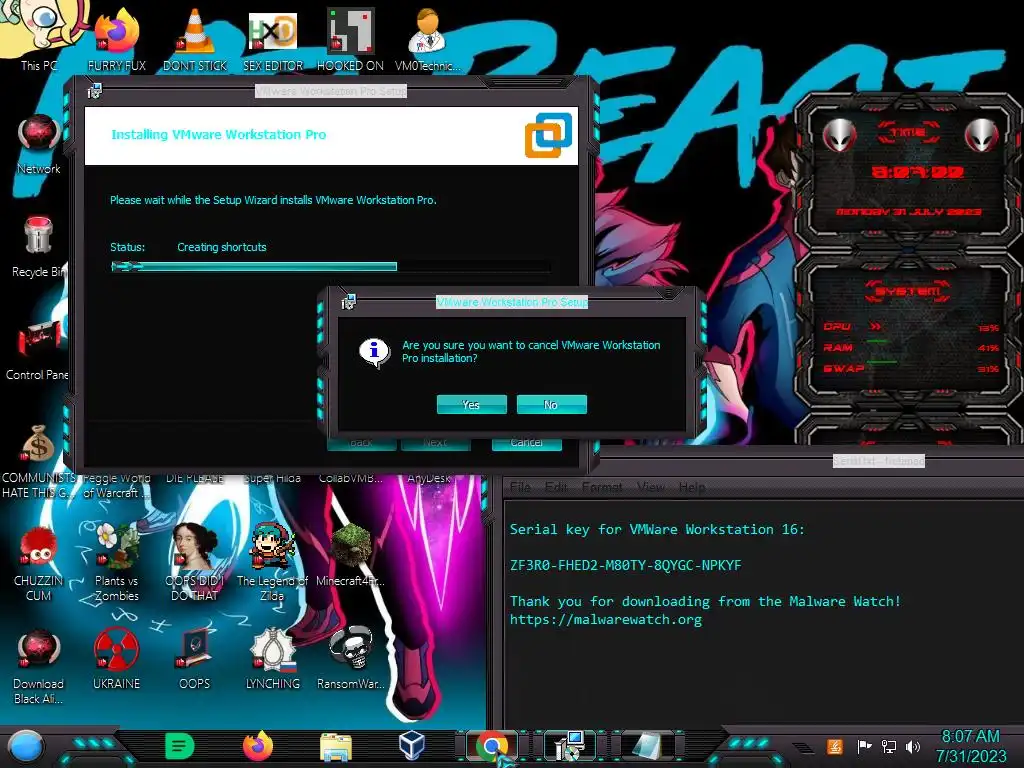Click the Java update tray icon
The height and width of the screenshot is (768, 1024).
(x=835, y=746)
